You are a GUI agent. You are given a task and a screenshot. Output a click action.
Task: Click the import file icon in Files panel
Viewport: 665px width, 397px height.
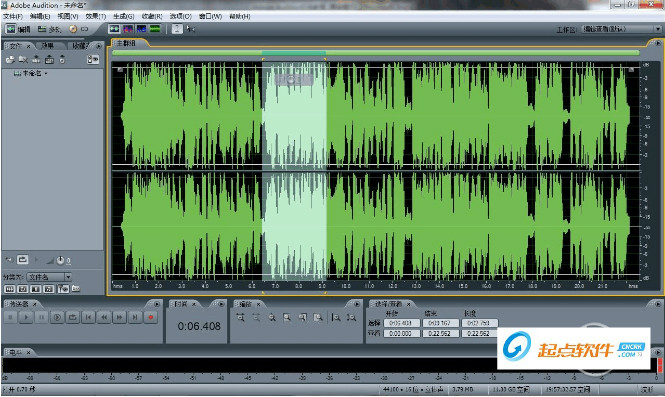coord(10,60)
